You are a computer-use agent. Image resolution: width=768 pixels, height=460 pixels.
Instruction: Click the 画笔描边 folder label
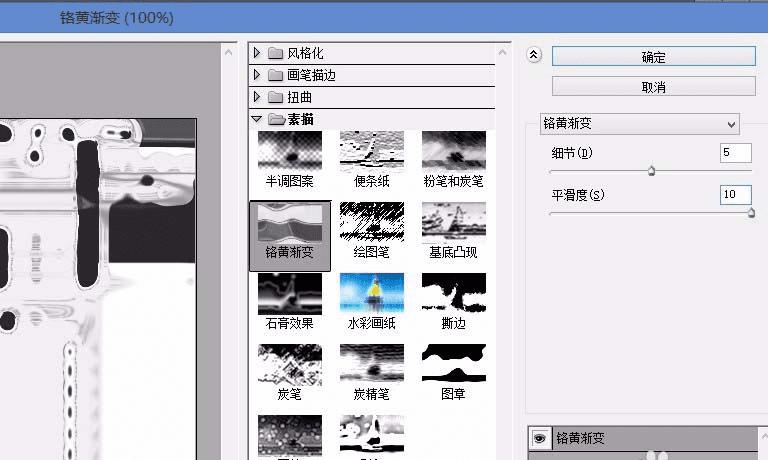(x=312, y=75)
